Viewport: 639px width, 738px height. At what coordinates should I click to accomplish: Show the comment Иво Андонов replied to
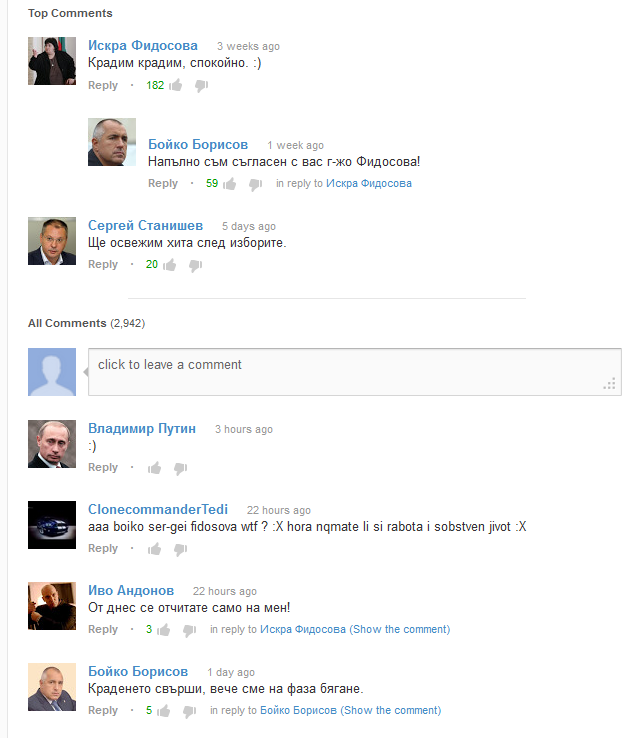point(401,629)
